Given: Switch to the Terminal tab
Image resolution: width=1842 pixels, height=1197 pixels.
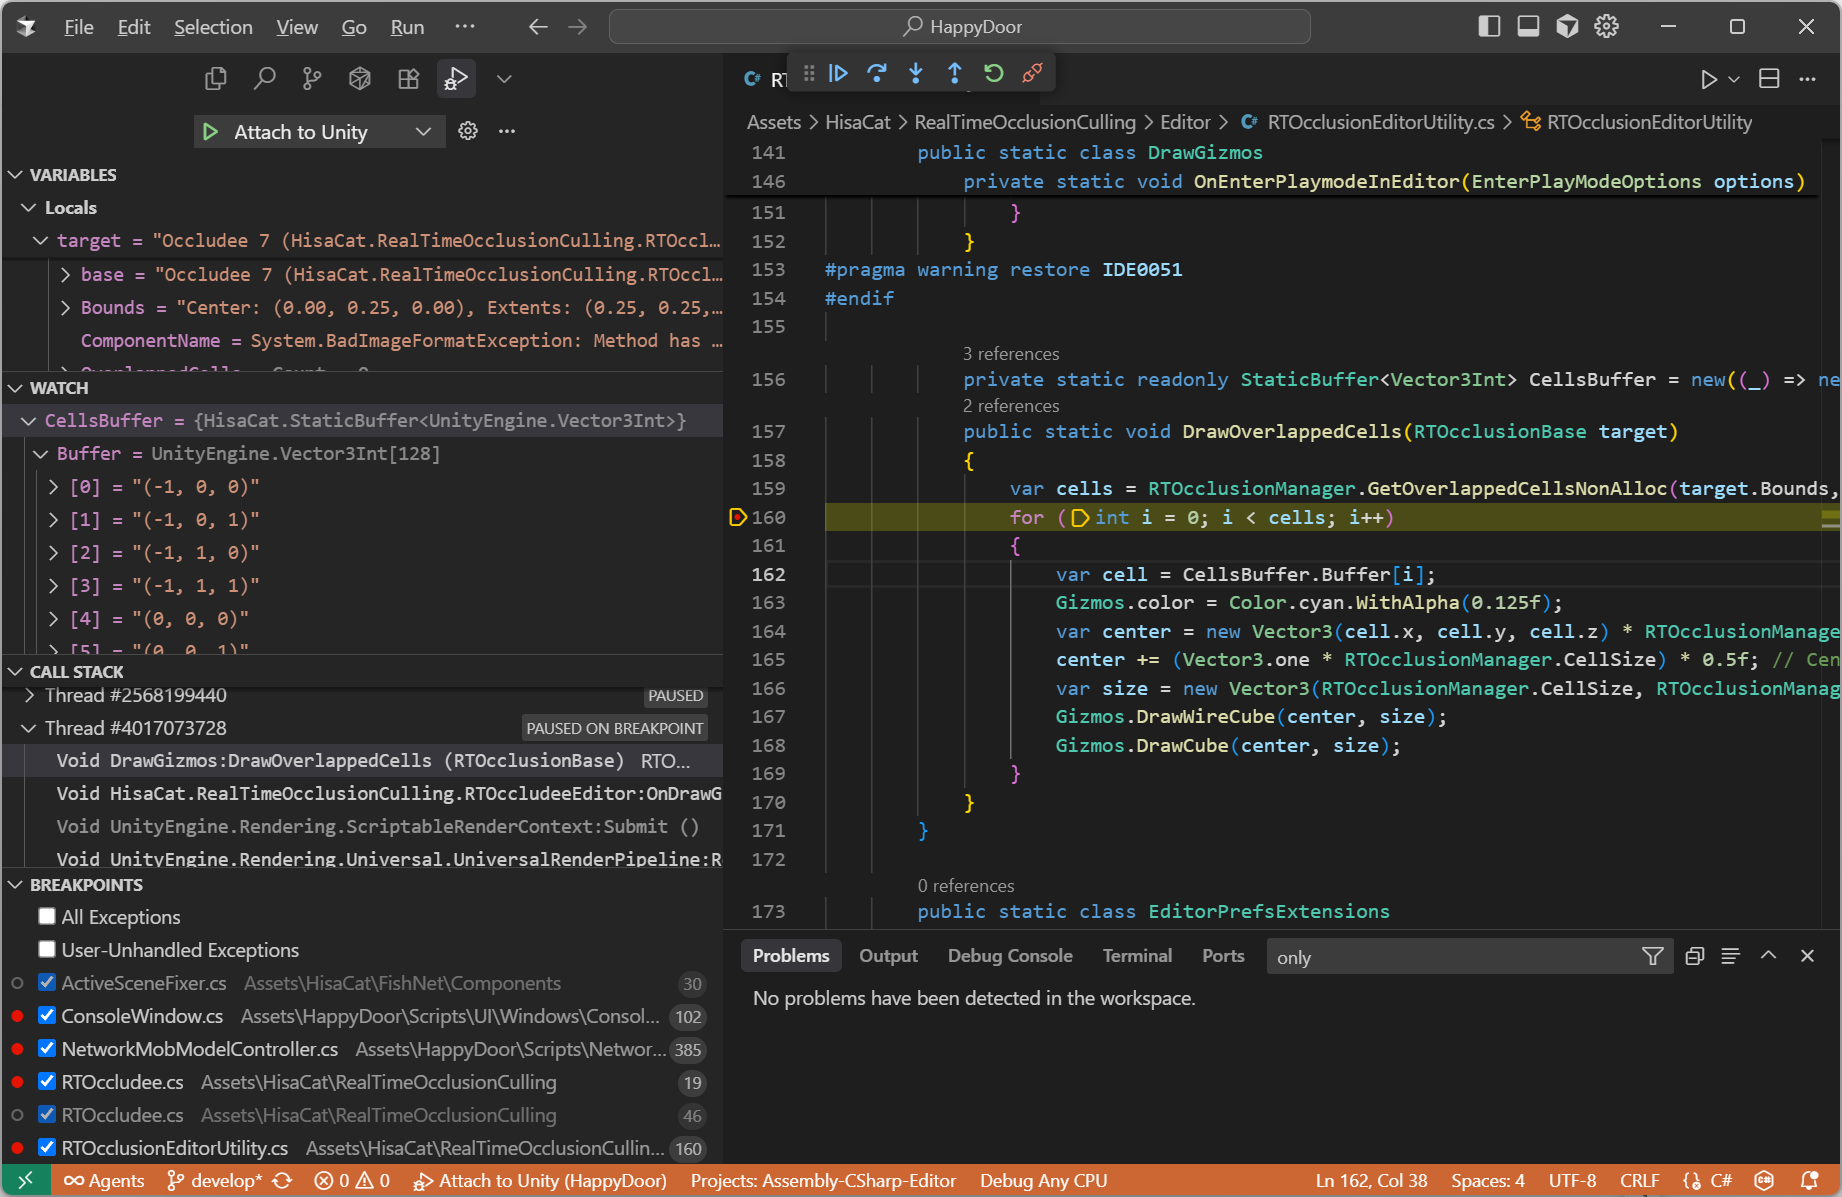Looking at the screenshot, I should click(x=1137, y=956).
